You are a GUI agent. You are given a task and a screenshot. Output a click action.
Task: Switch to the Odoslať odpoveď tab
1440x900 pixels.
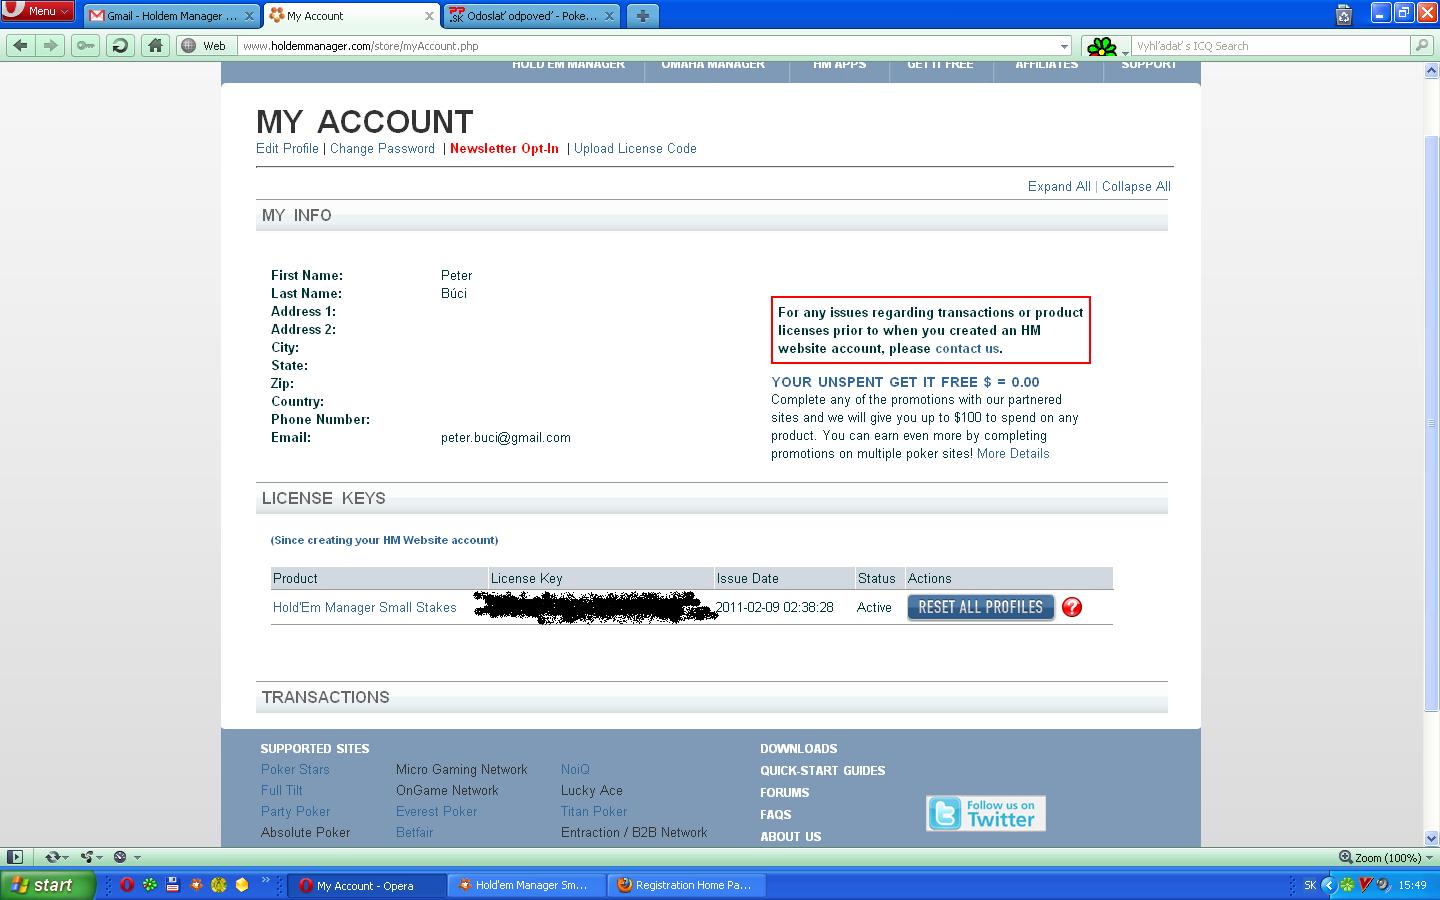[x=532, y=16]
